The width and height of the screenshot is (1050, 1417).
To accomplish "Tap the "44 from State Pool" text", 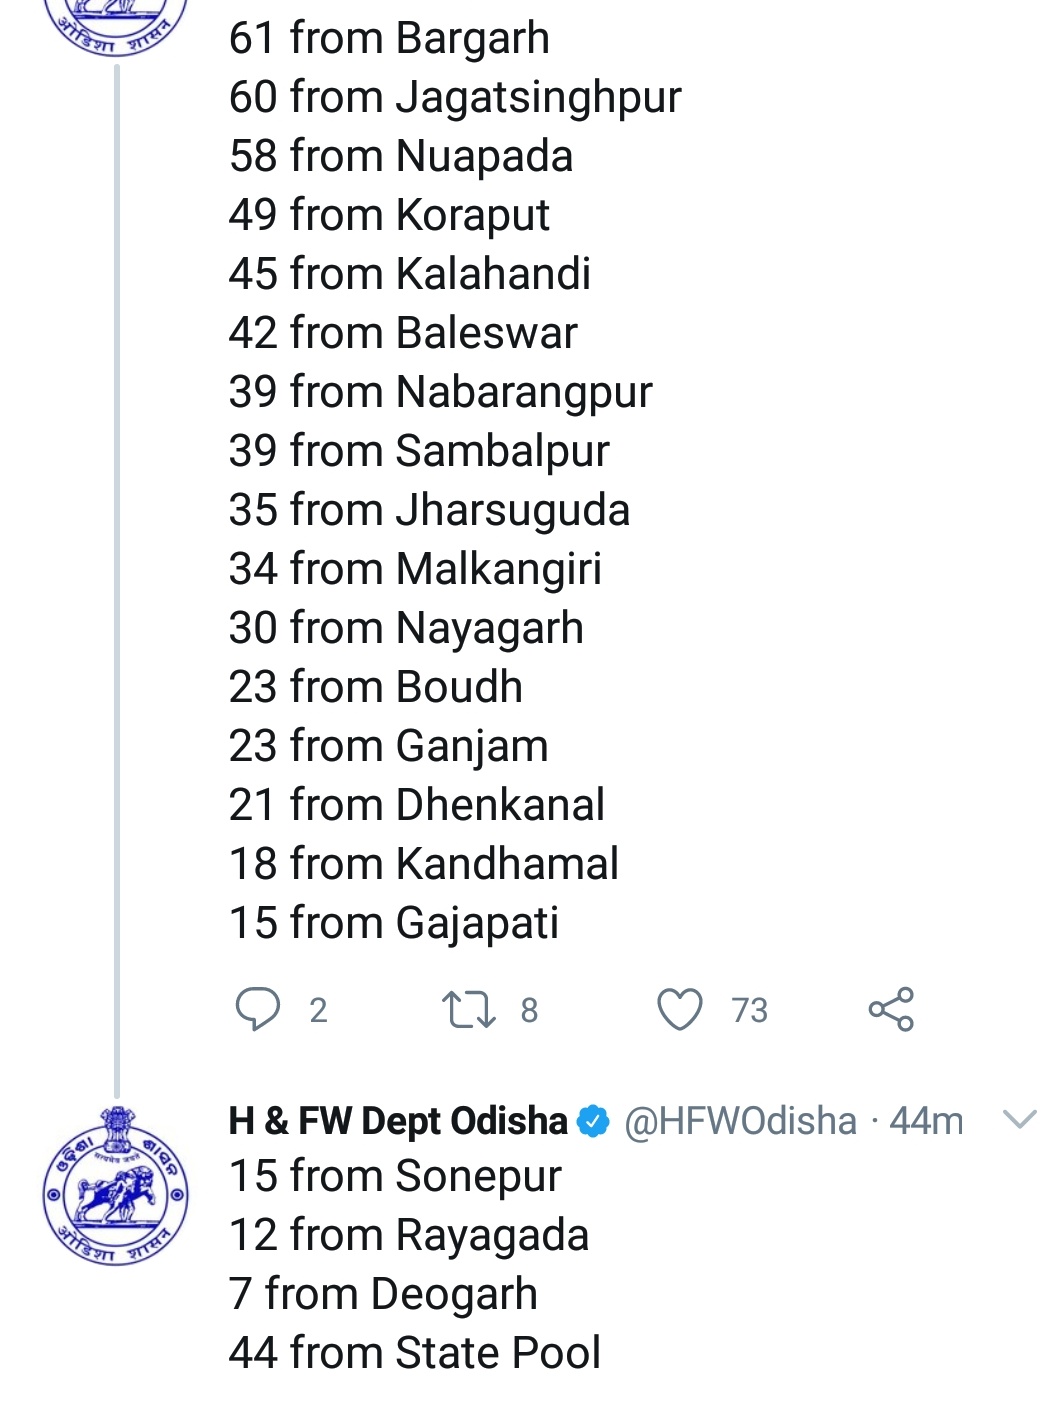I will point(414,1353).
